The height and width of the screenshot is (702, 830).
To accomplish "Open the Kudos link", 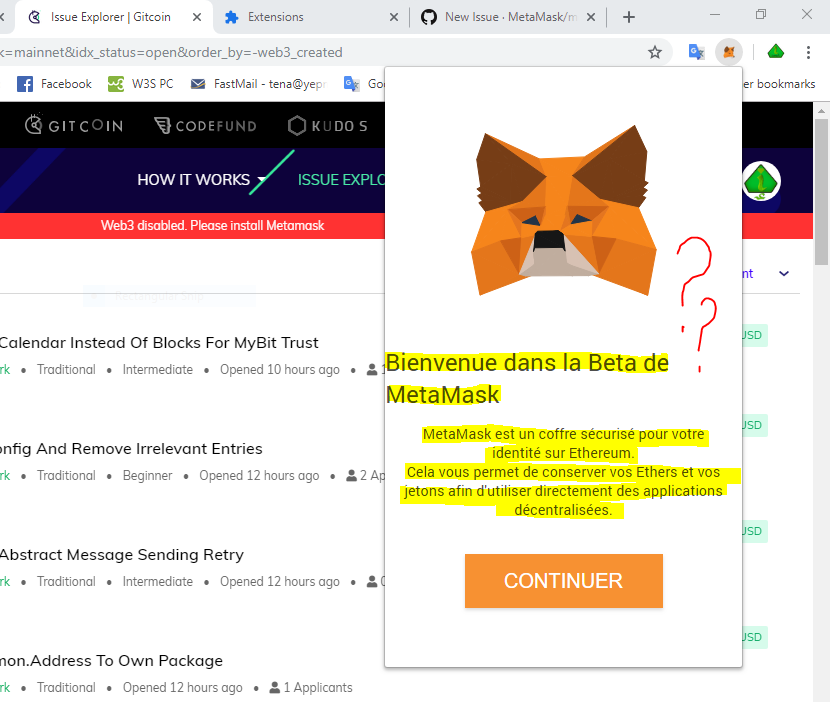I will 328,125.
